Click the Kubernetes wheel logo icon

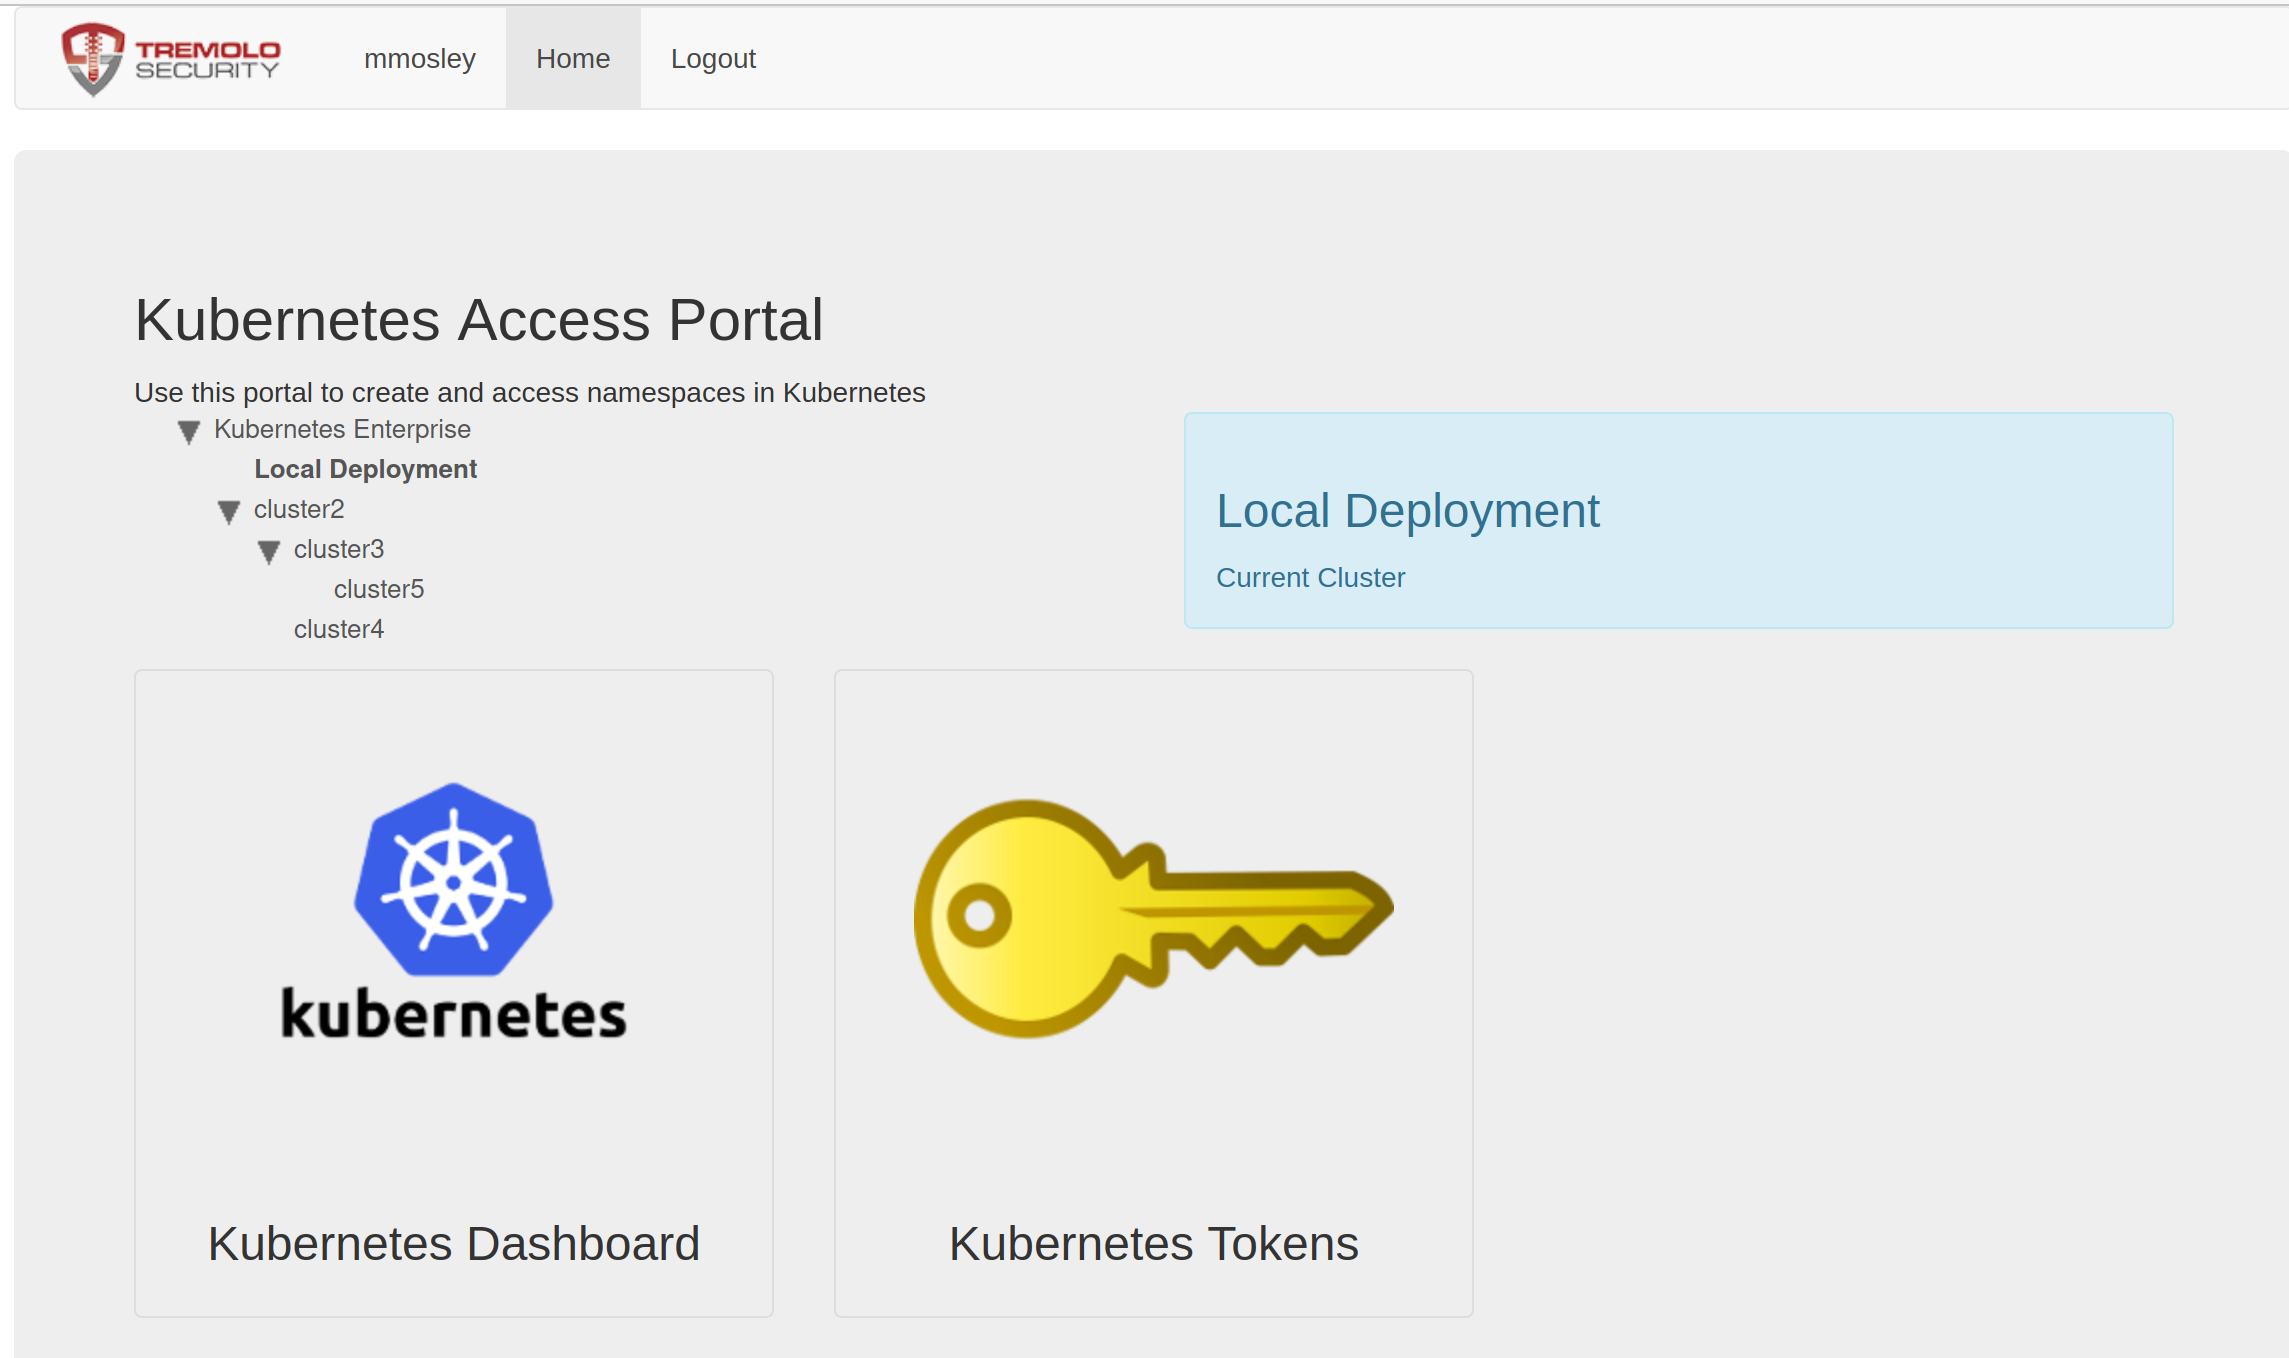pos(453,879)
